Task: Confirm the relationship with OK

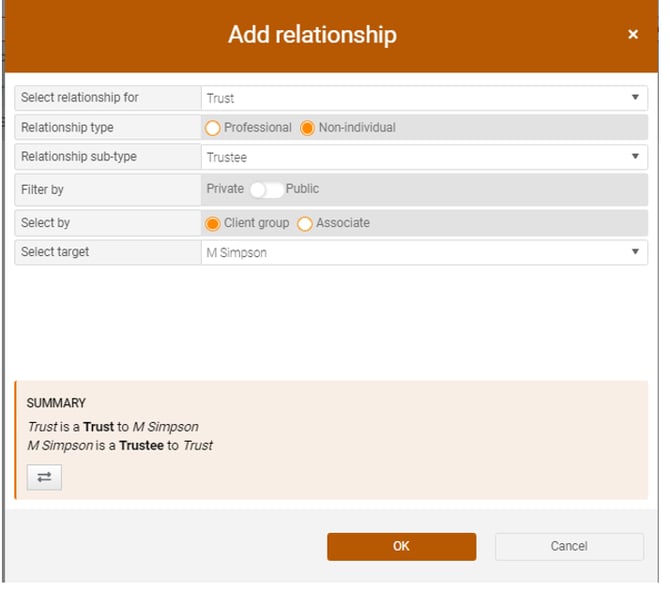Action: [x=401, y=546]
